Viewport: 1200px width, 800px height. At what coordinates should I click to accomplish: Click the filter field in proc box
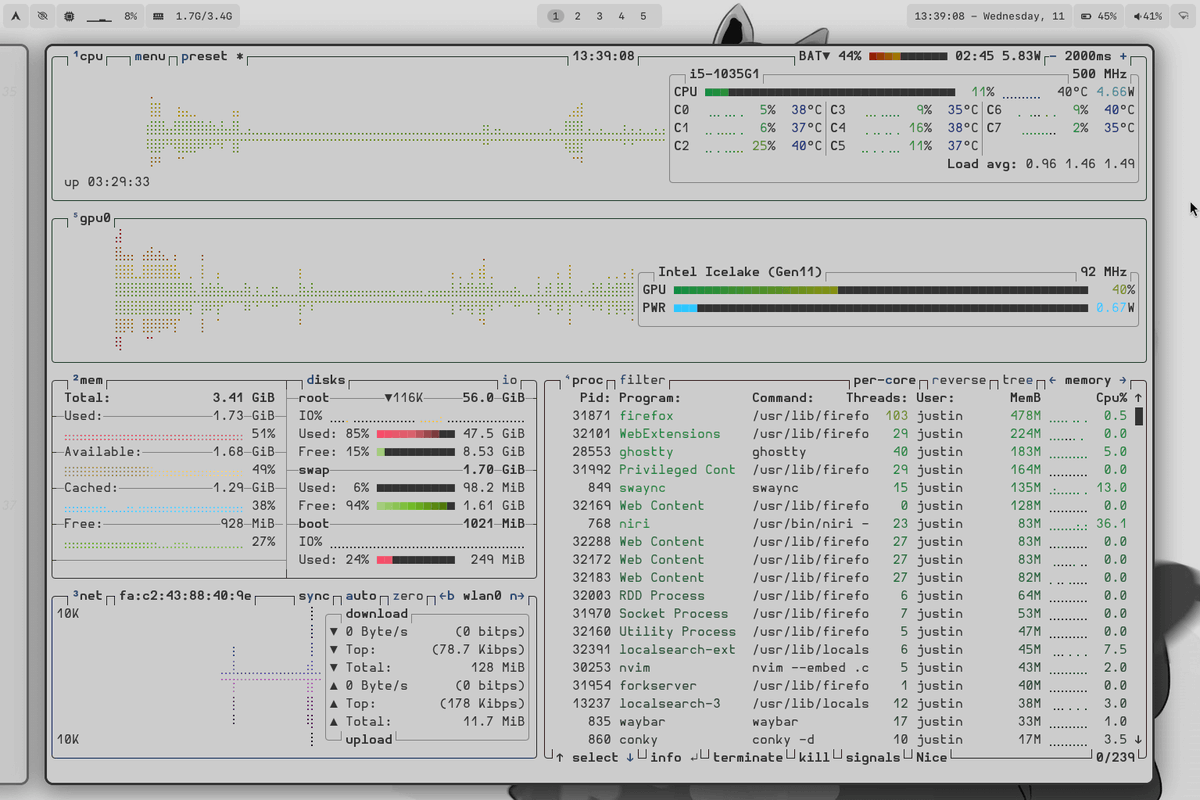(x=643, y=380)
